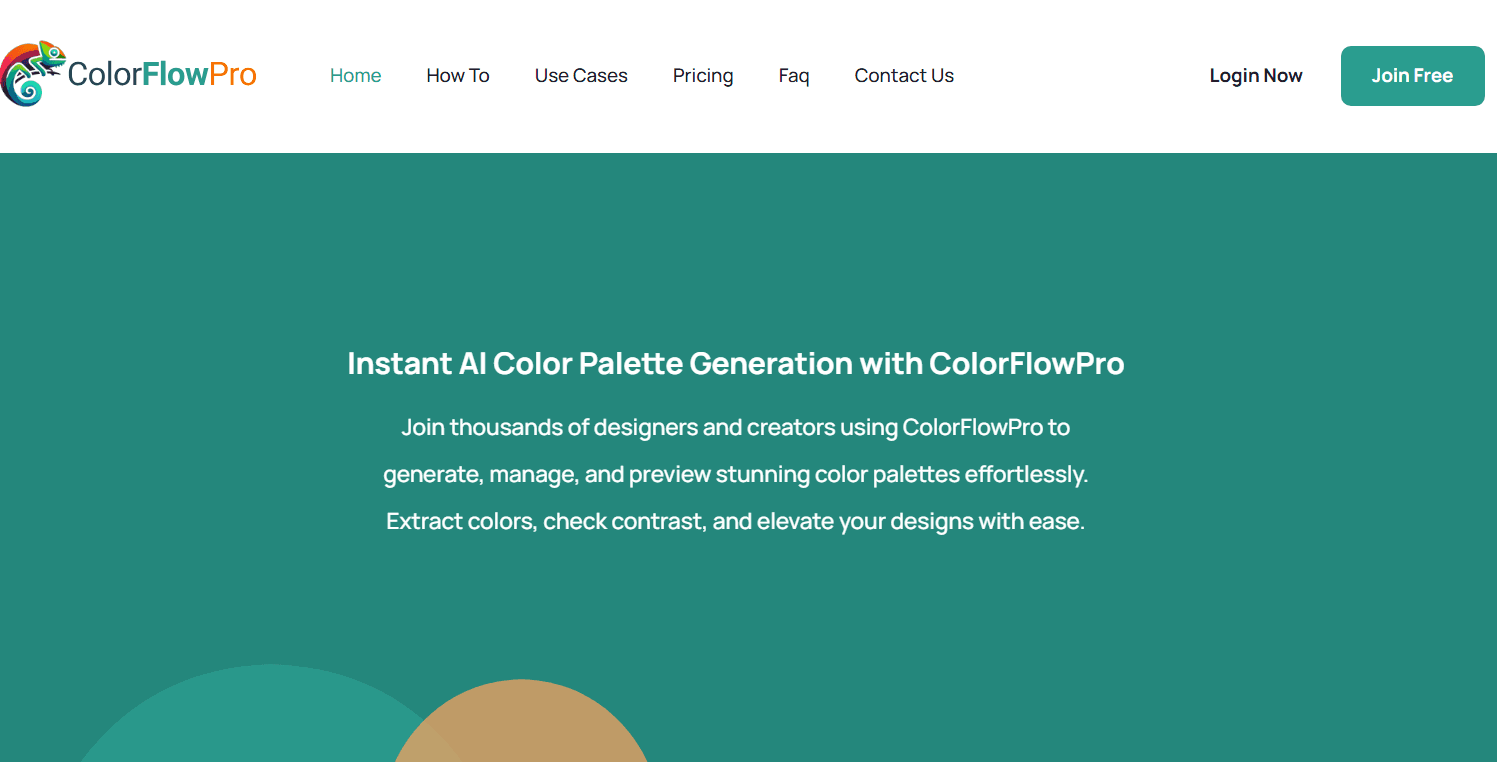Click the Login Now link
Viewport: 1497px width, 762px height.
(1256, 75)
